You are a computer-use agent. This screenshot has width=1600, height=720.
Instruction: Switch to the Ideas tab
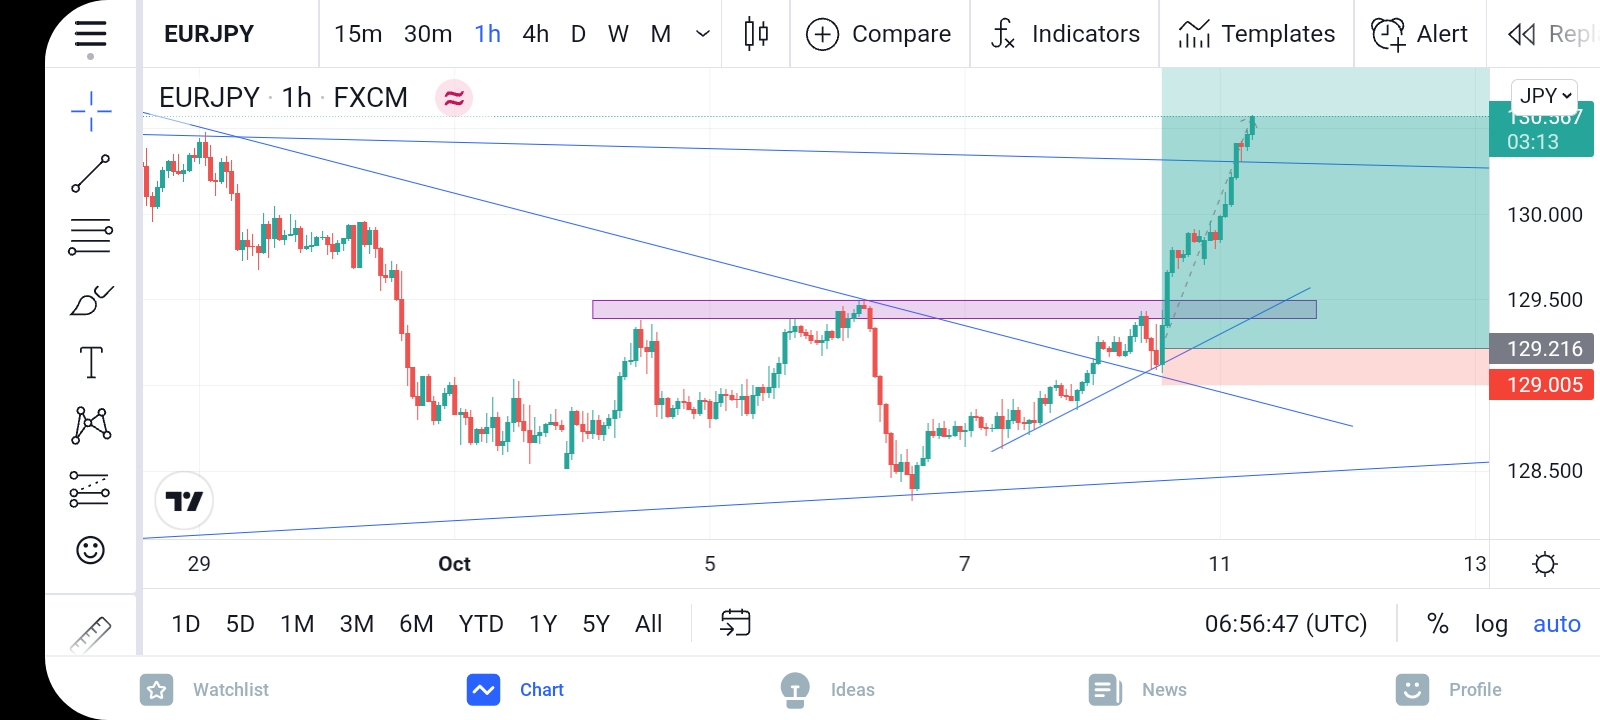pyautogui.click(x=828, y=689)
